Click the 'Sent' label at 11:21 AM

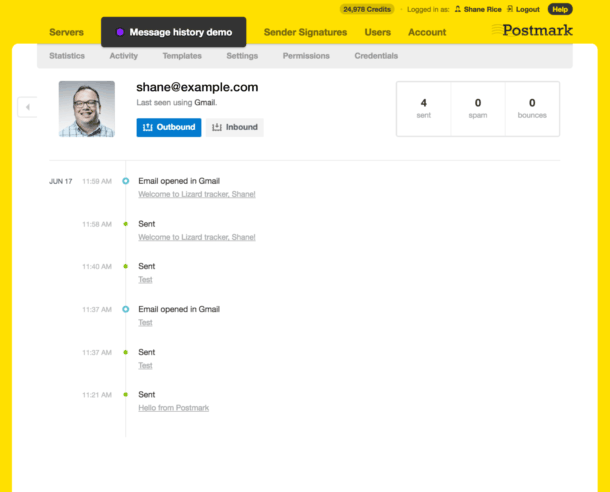[x=147, y=394]
